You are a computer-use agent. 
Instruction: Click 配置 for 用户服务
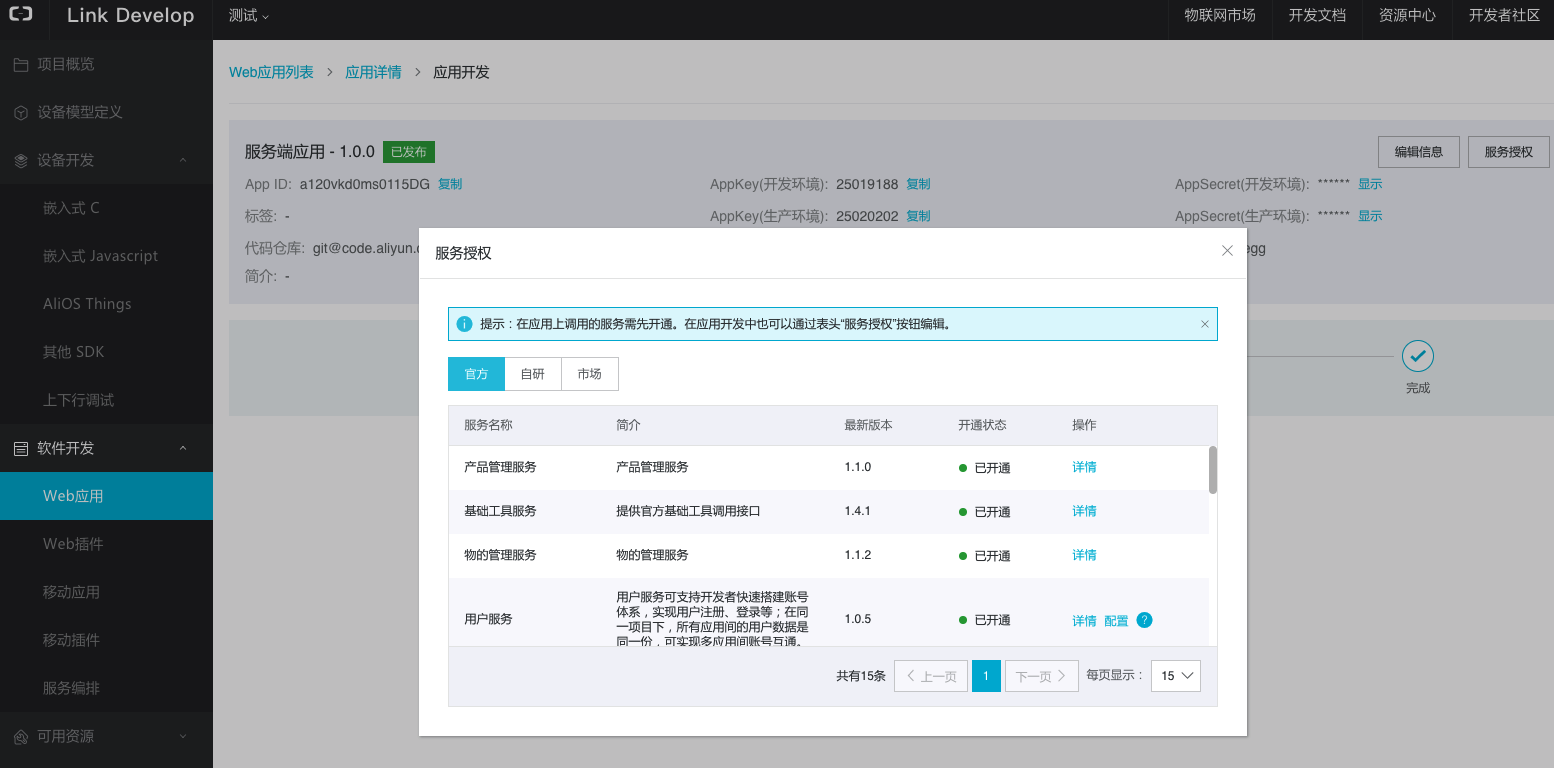coord(1116,621)
